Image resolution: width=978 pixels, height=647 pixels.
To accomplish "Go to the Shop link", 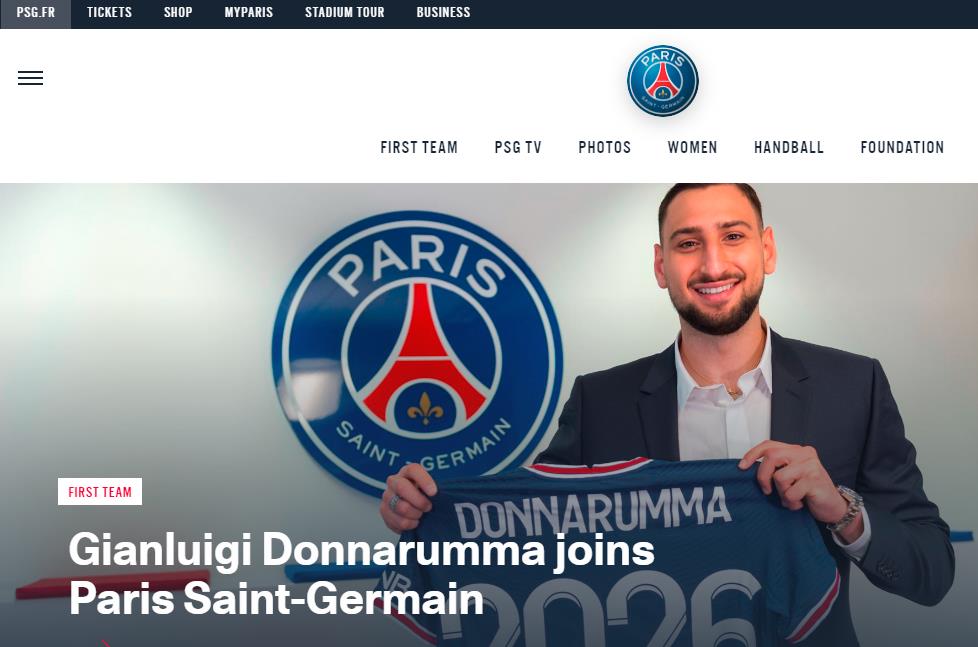I will pos(178,12).
